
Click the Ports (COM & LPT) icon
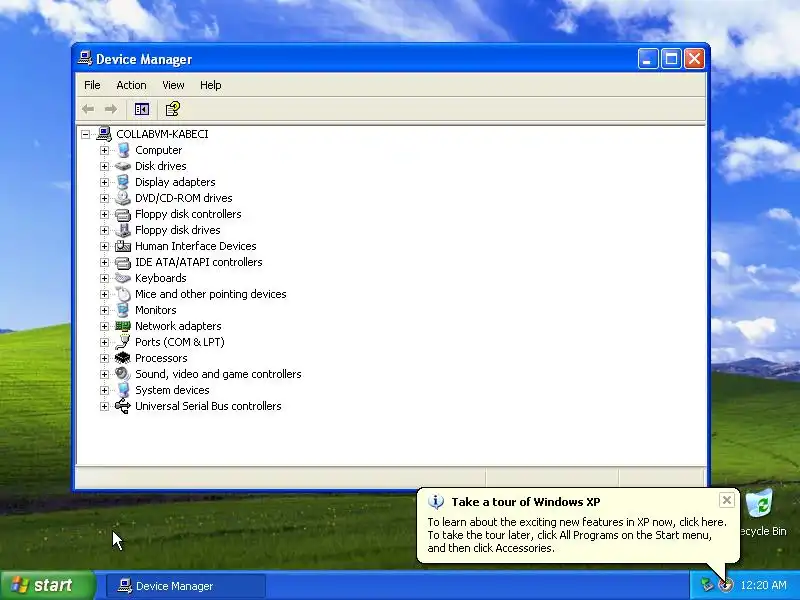click(123, 342)
